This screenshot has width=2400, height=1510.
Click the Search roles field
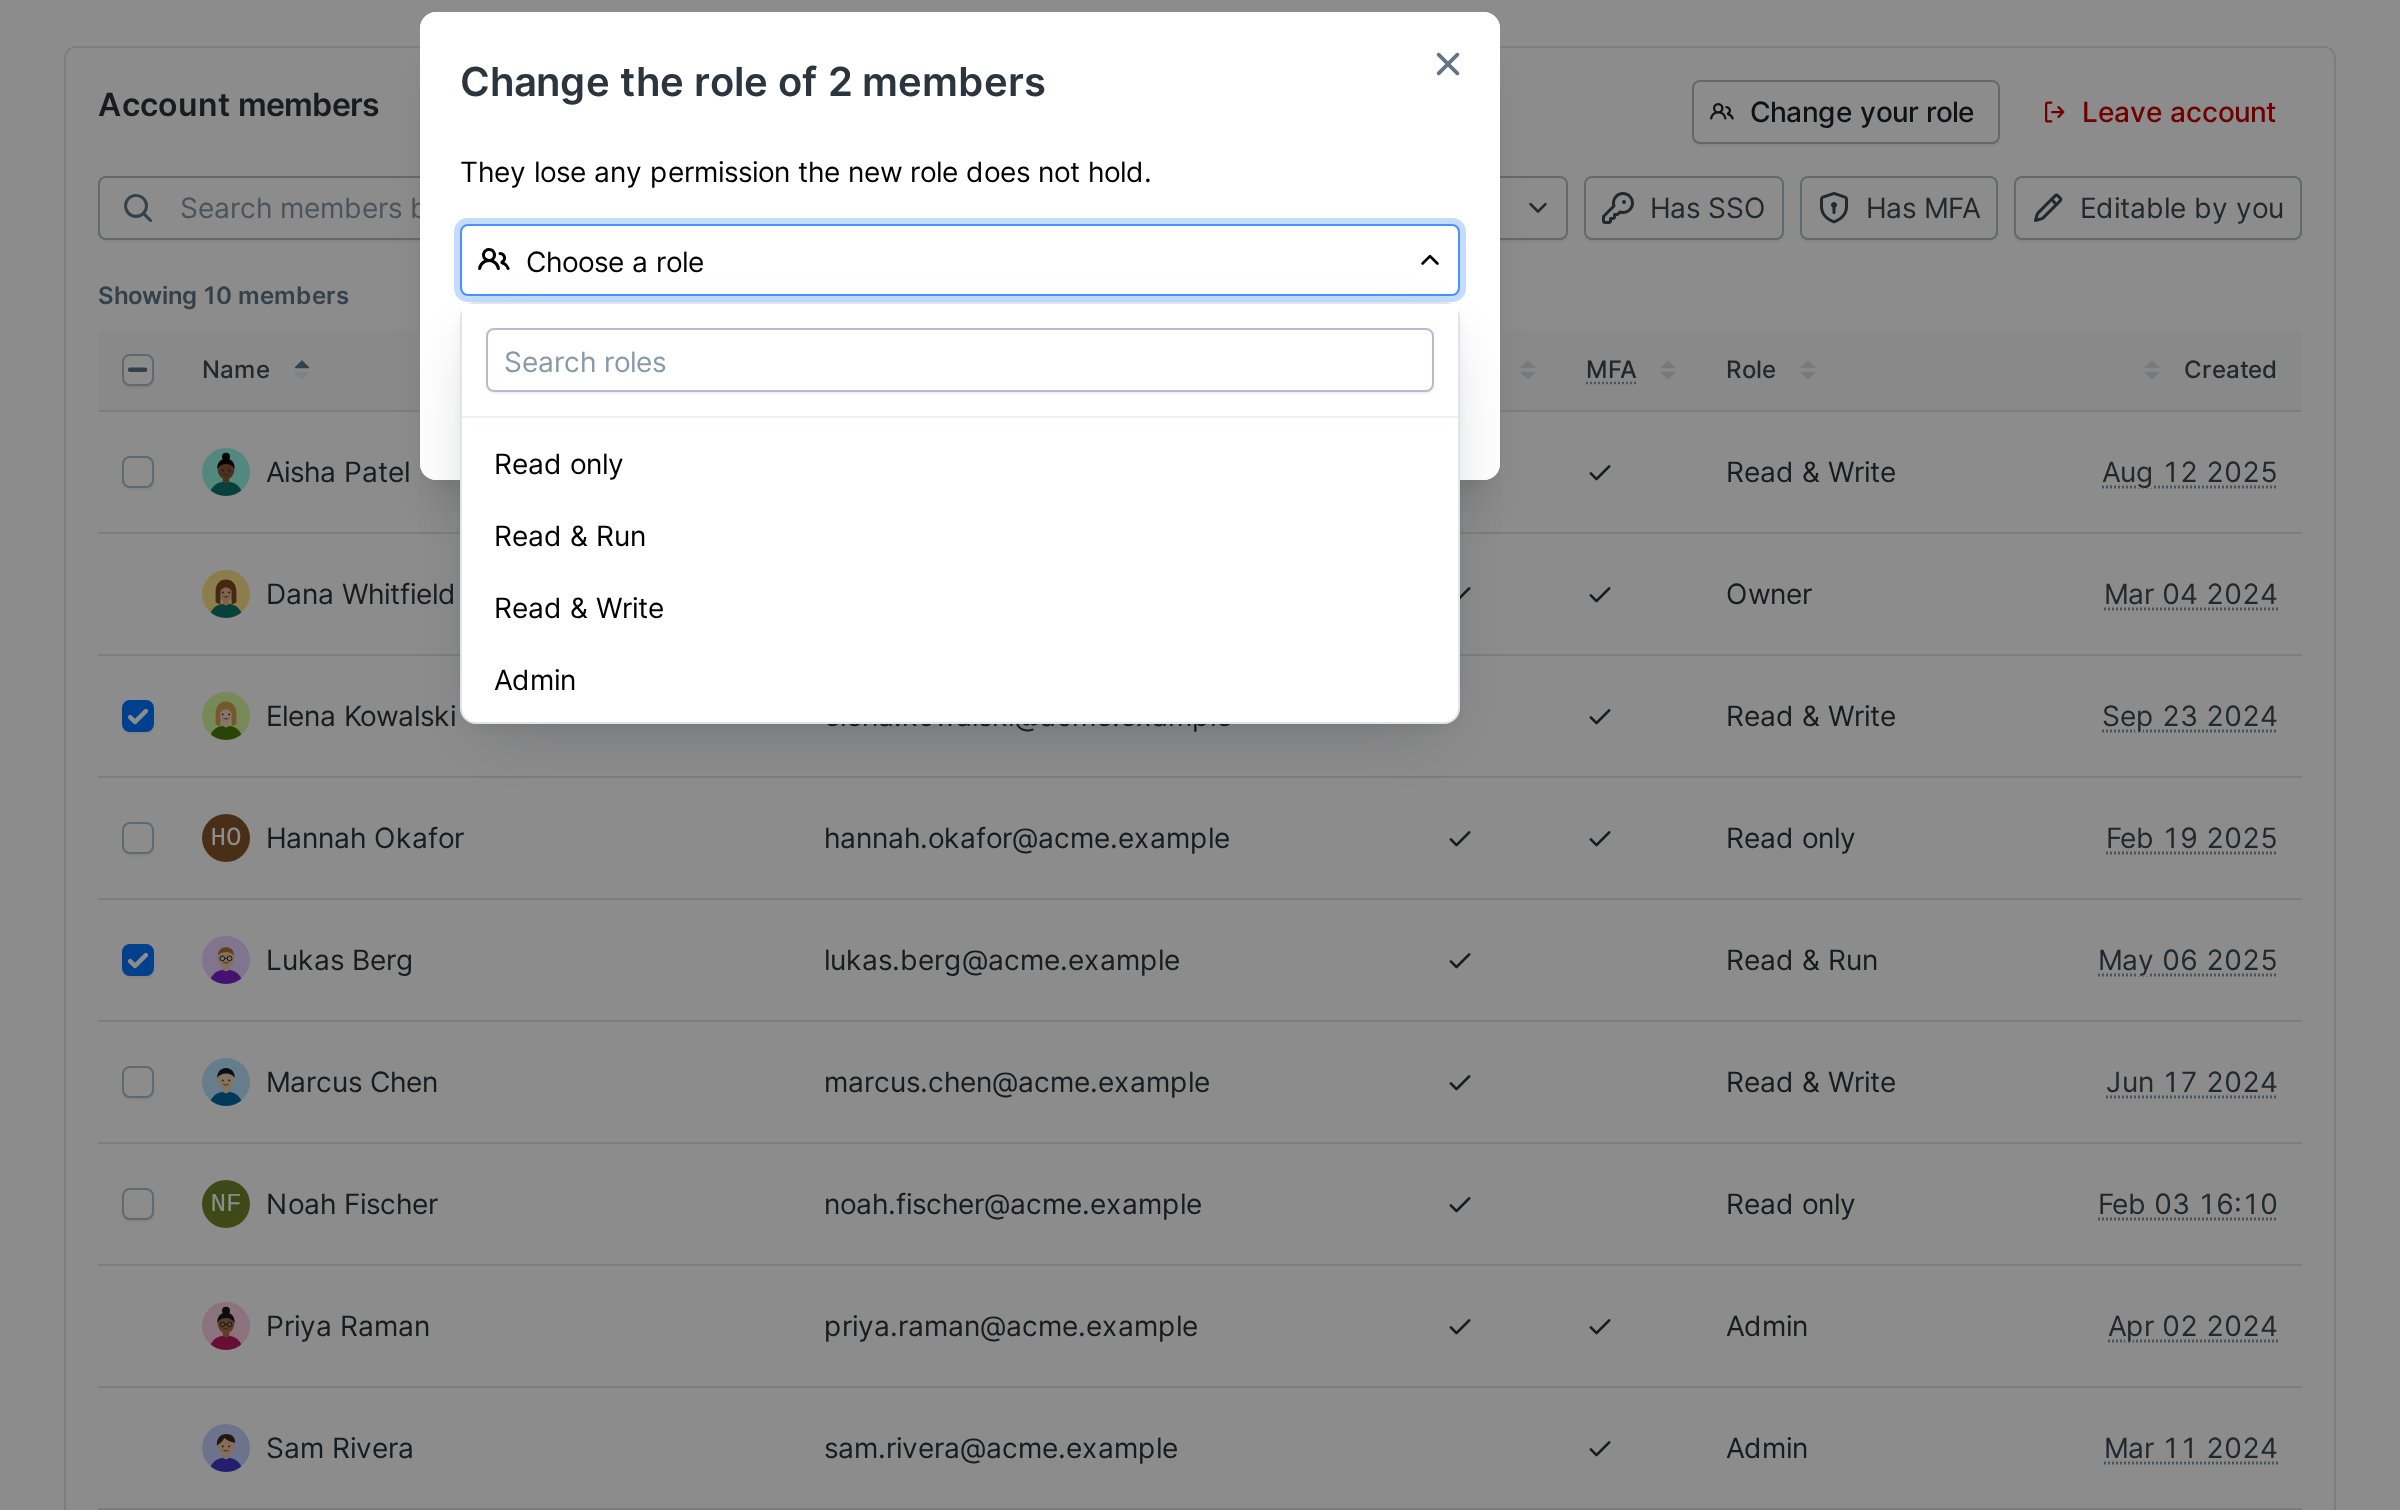click(x=959, y=361)
